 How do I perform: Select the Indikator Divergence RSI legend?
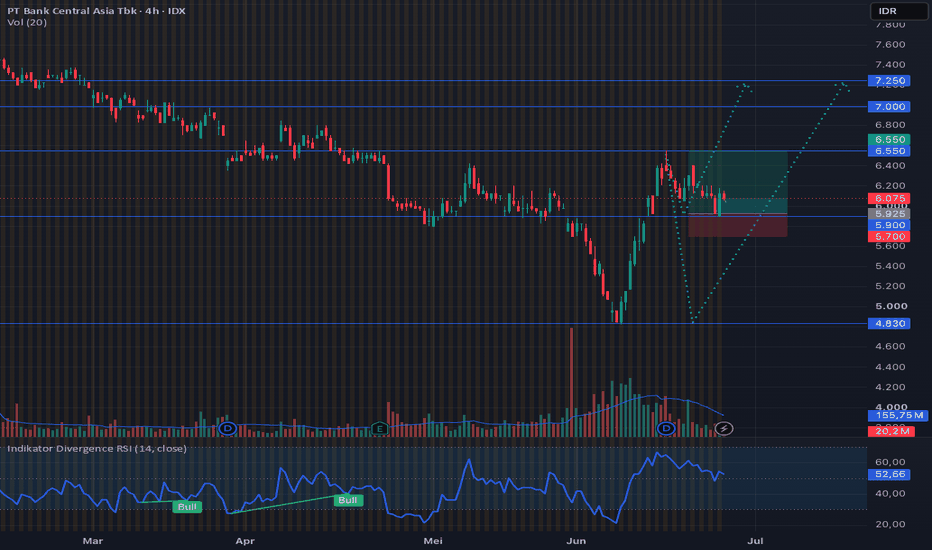click(96, 448)
